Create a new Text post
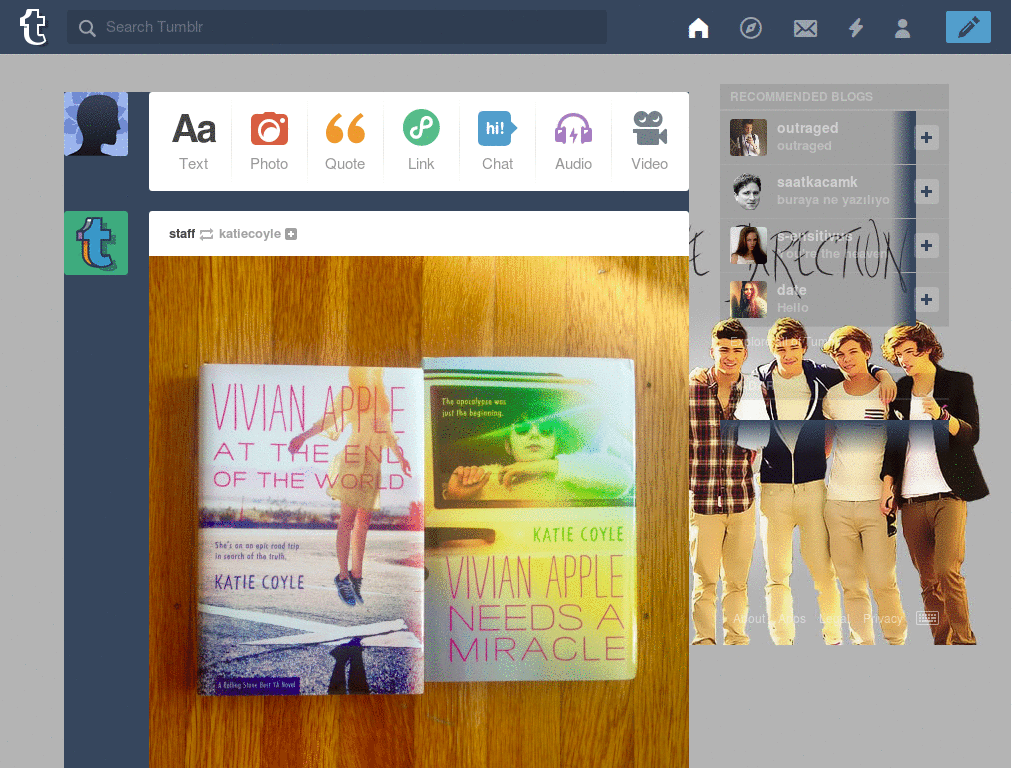 point(193,141)
